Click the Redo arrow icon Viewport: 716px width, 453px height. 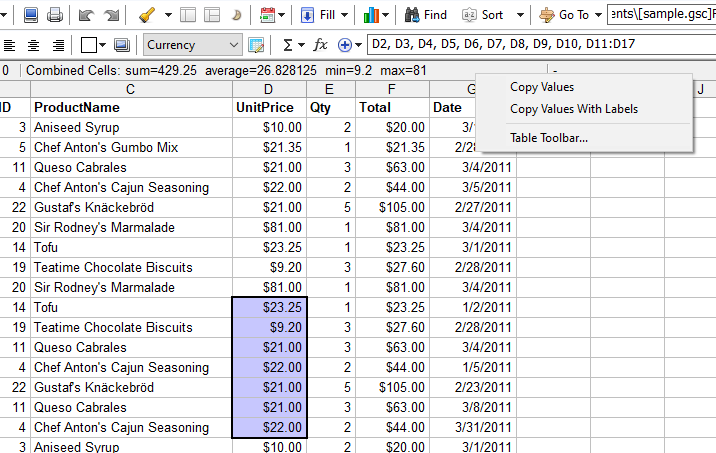pos(112,15)
